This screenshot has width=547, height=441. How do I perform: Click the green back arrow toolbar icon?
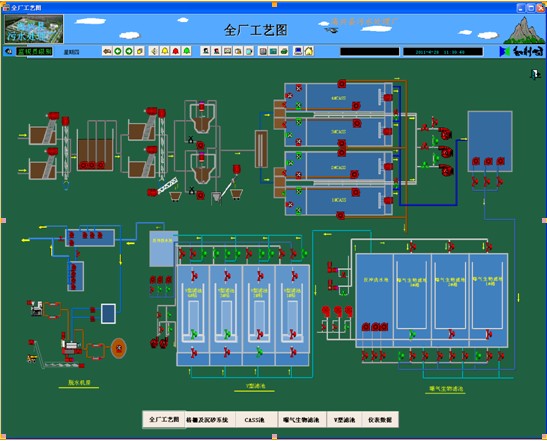(118, 51)
